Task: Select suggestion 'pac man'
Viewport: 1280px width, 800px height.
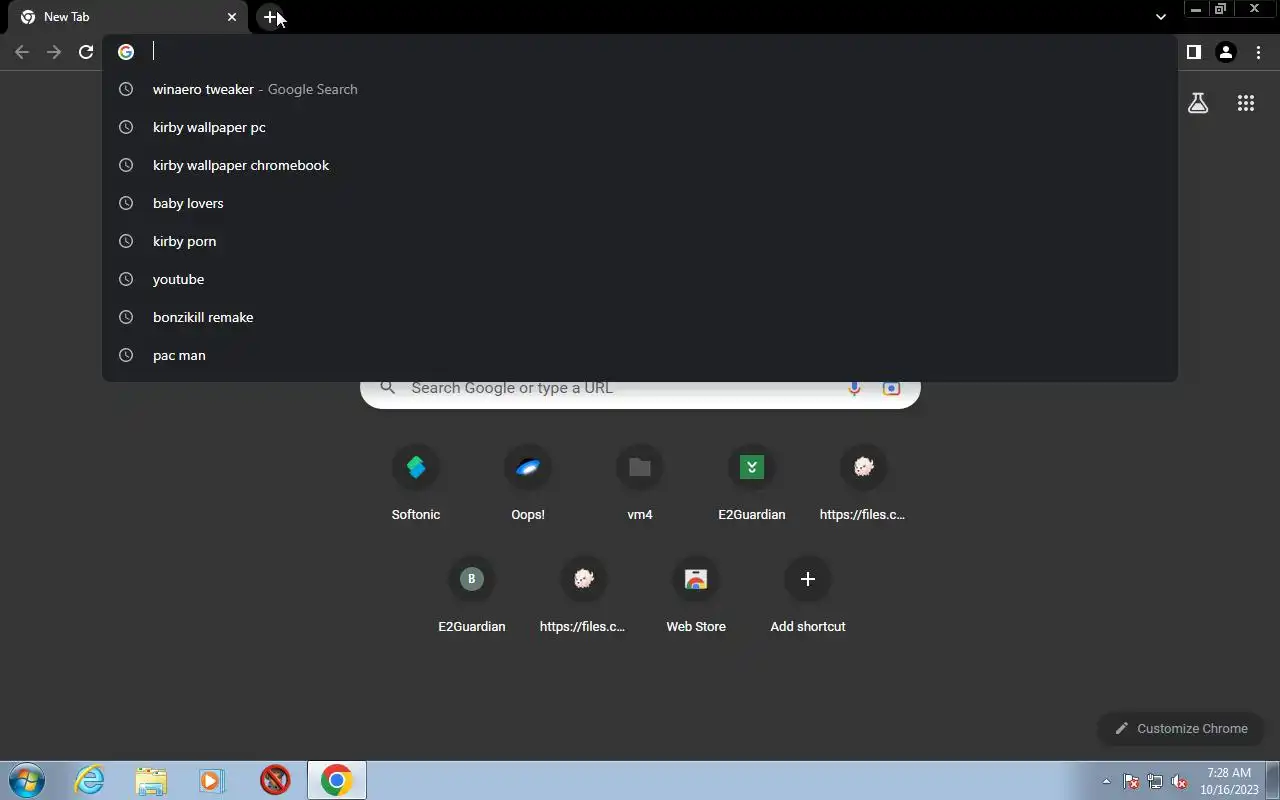Action: (x=640, y=355)
